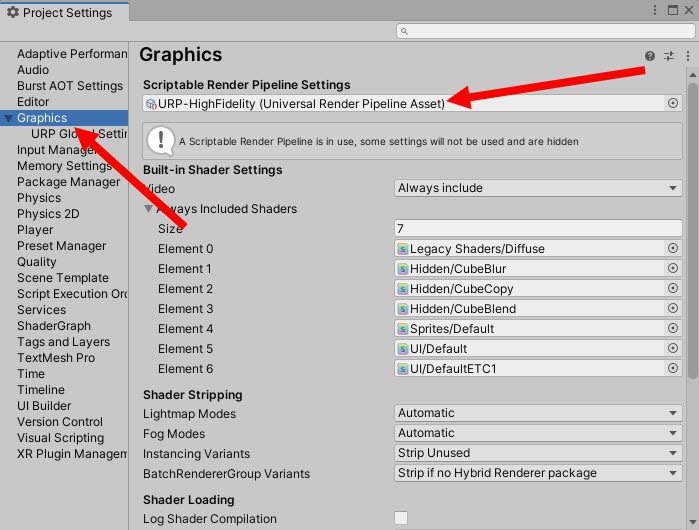Open Version Control category

(60, 422)
